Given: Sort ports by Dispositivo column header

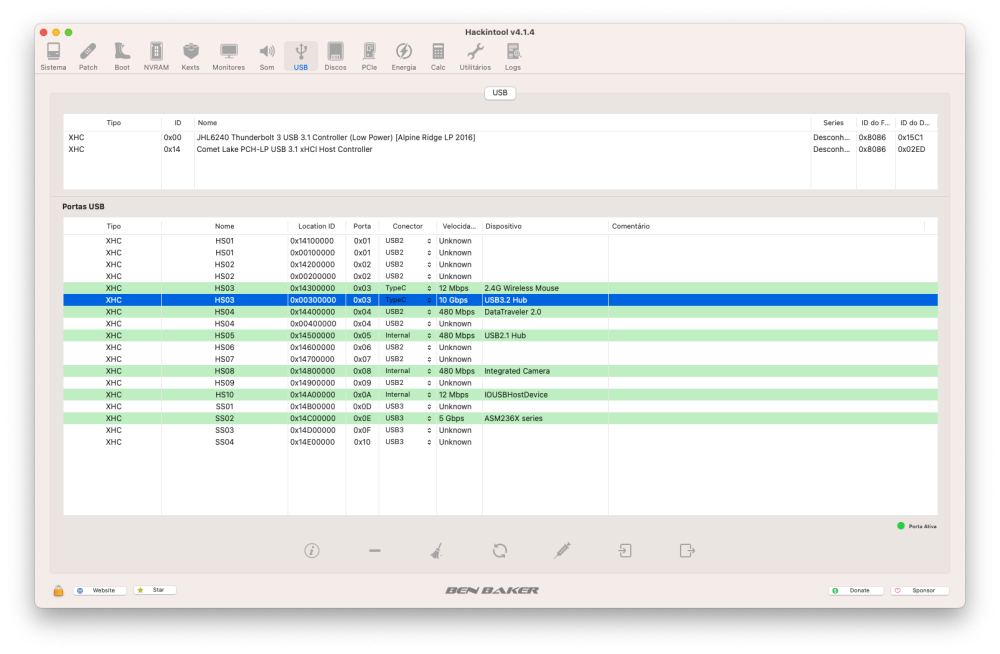Looking at the screenshot, I should click(545, 227).
